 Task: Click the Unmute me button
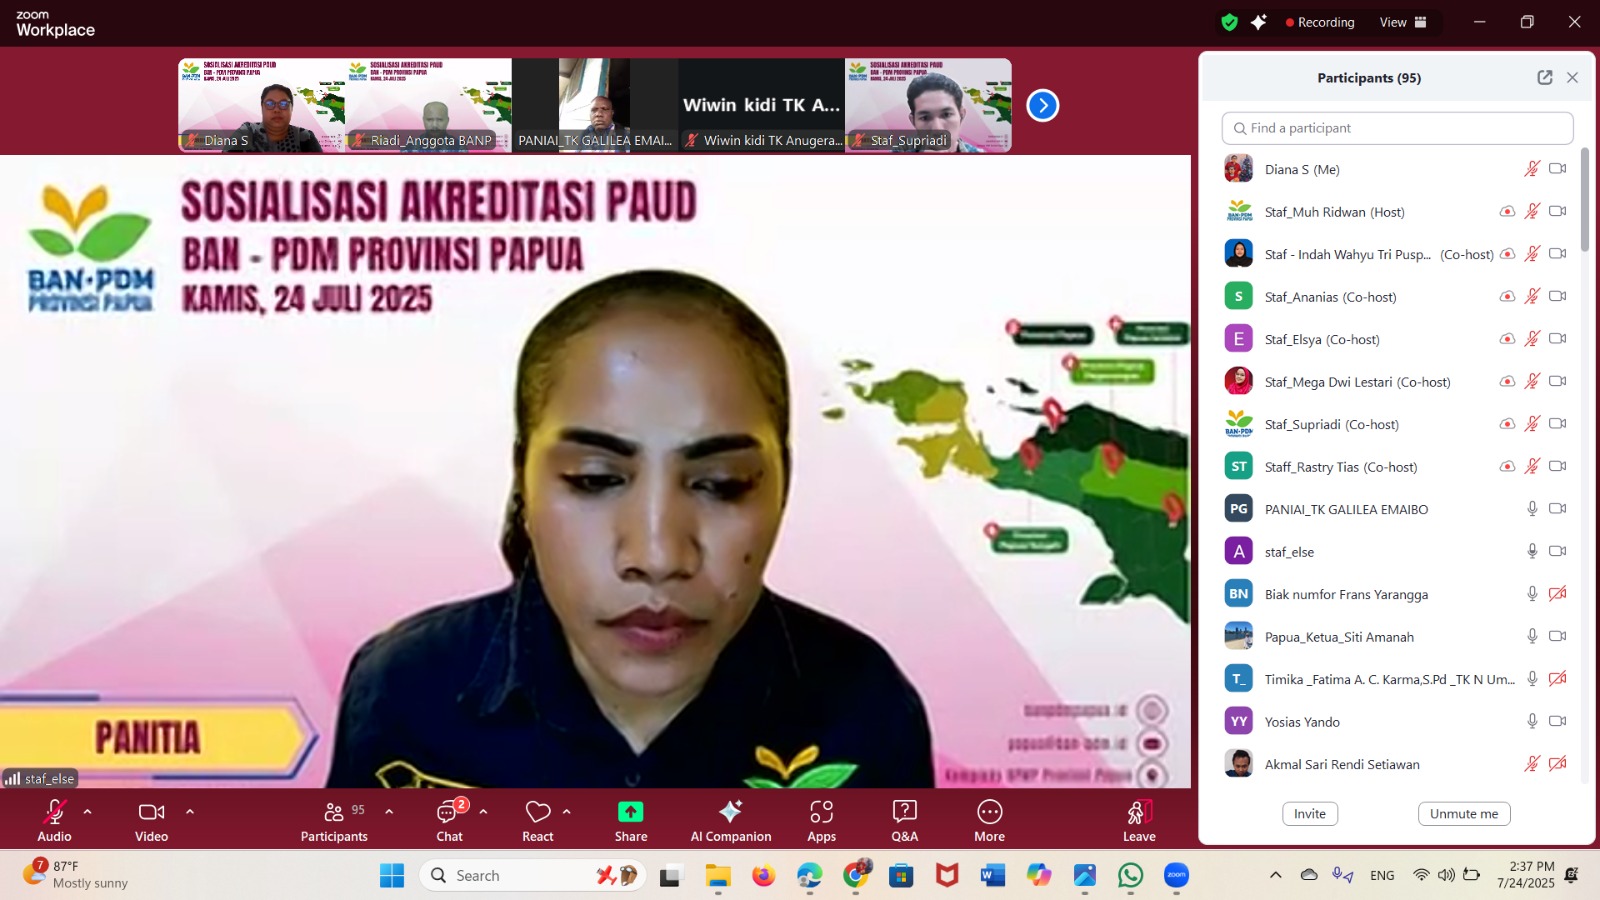[1463, 814]
